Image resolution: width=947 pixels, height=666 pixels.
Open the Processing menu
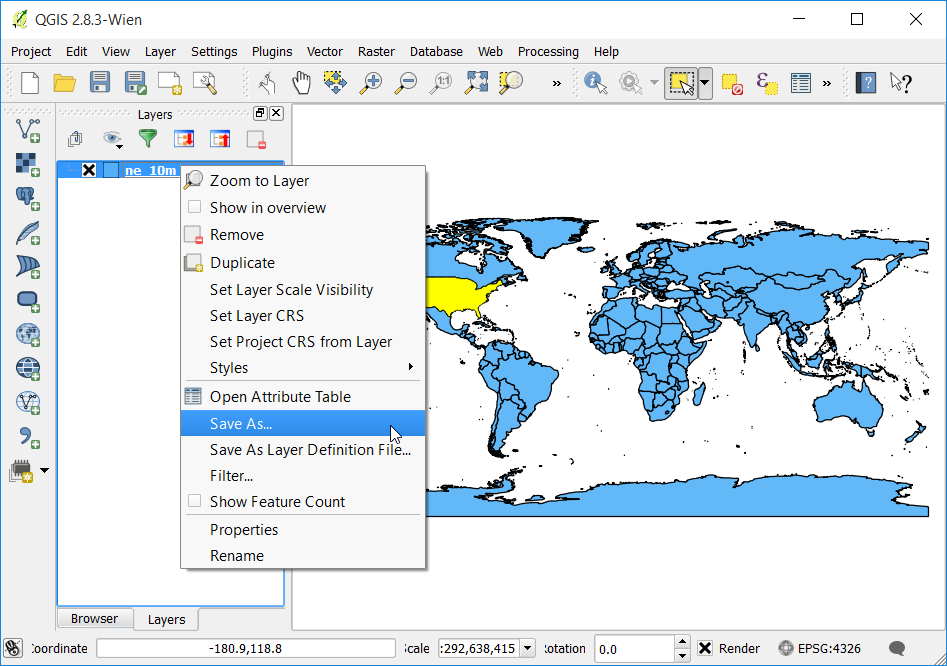(548, 52)
